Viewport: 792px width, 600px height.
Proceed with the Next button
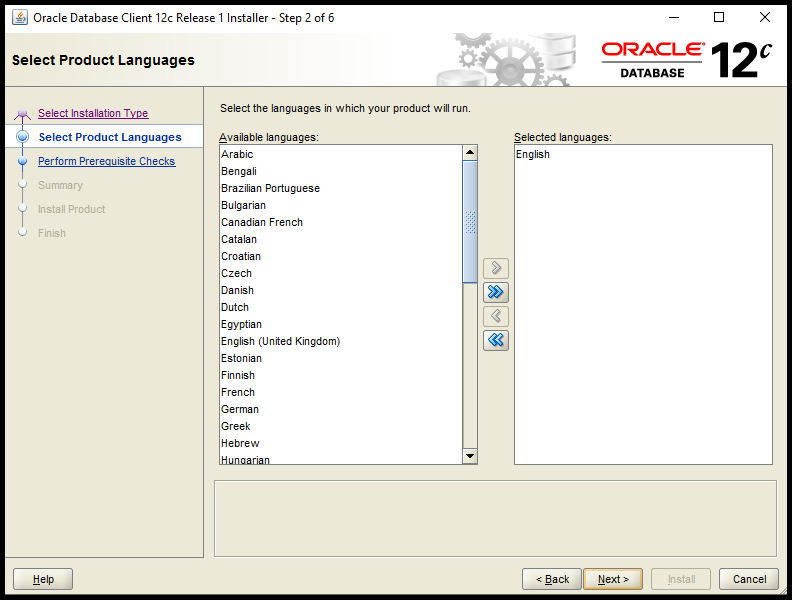point(613,579)
